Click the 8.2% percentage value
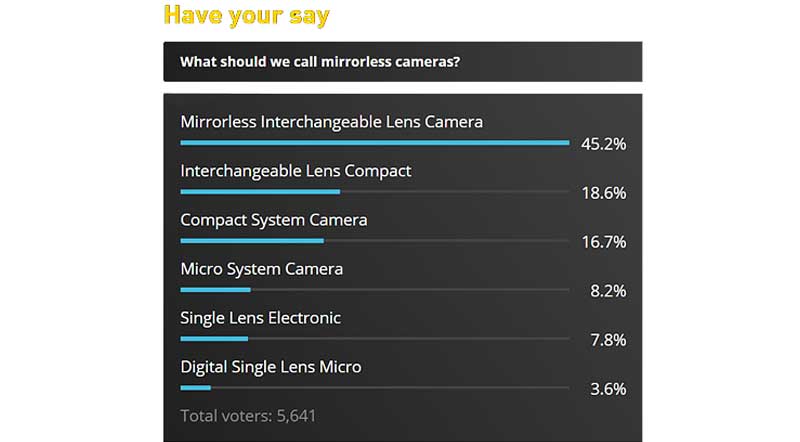 coord(608,291)
